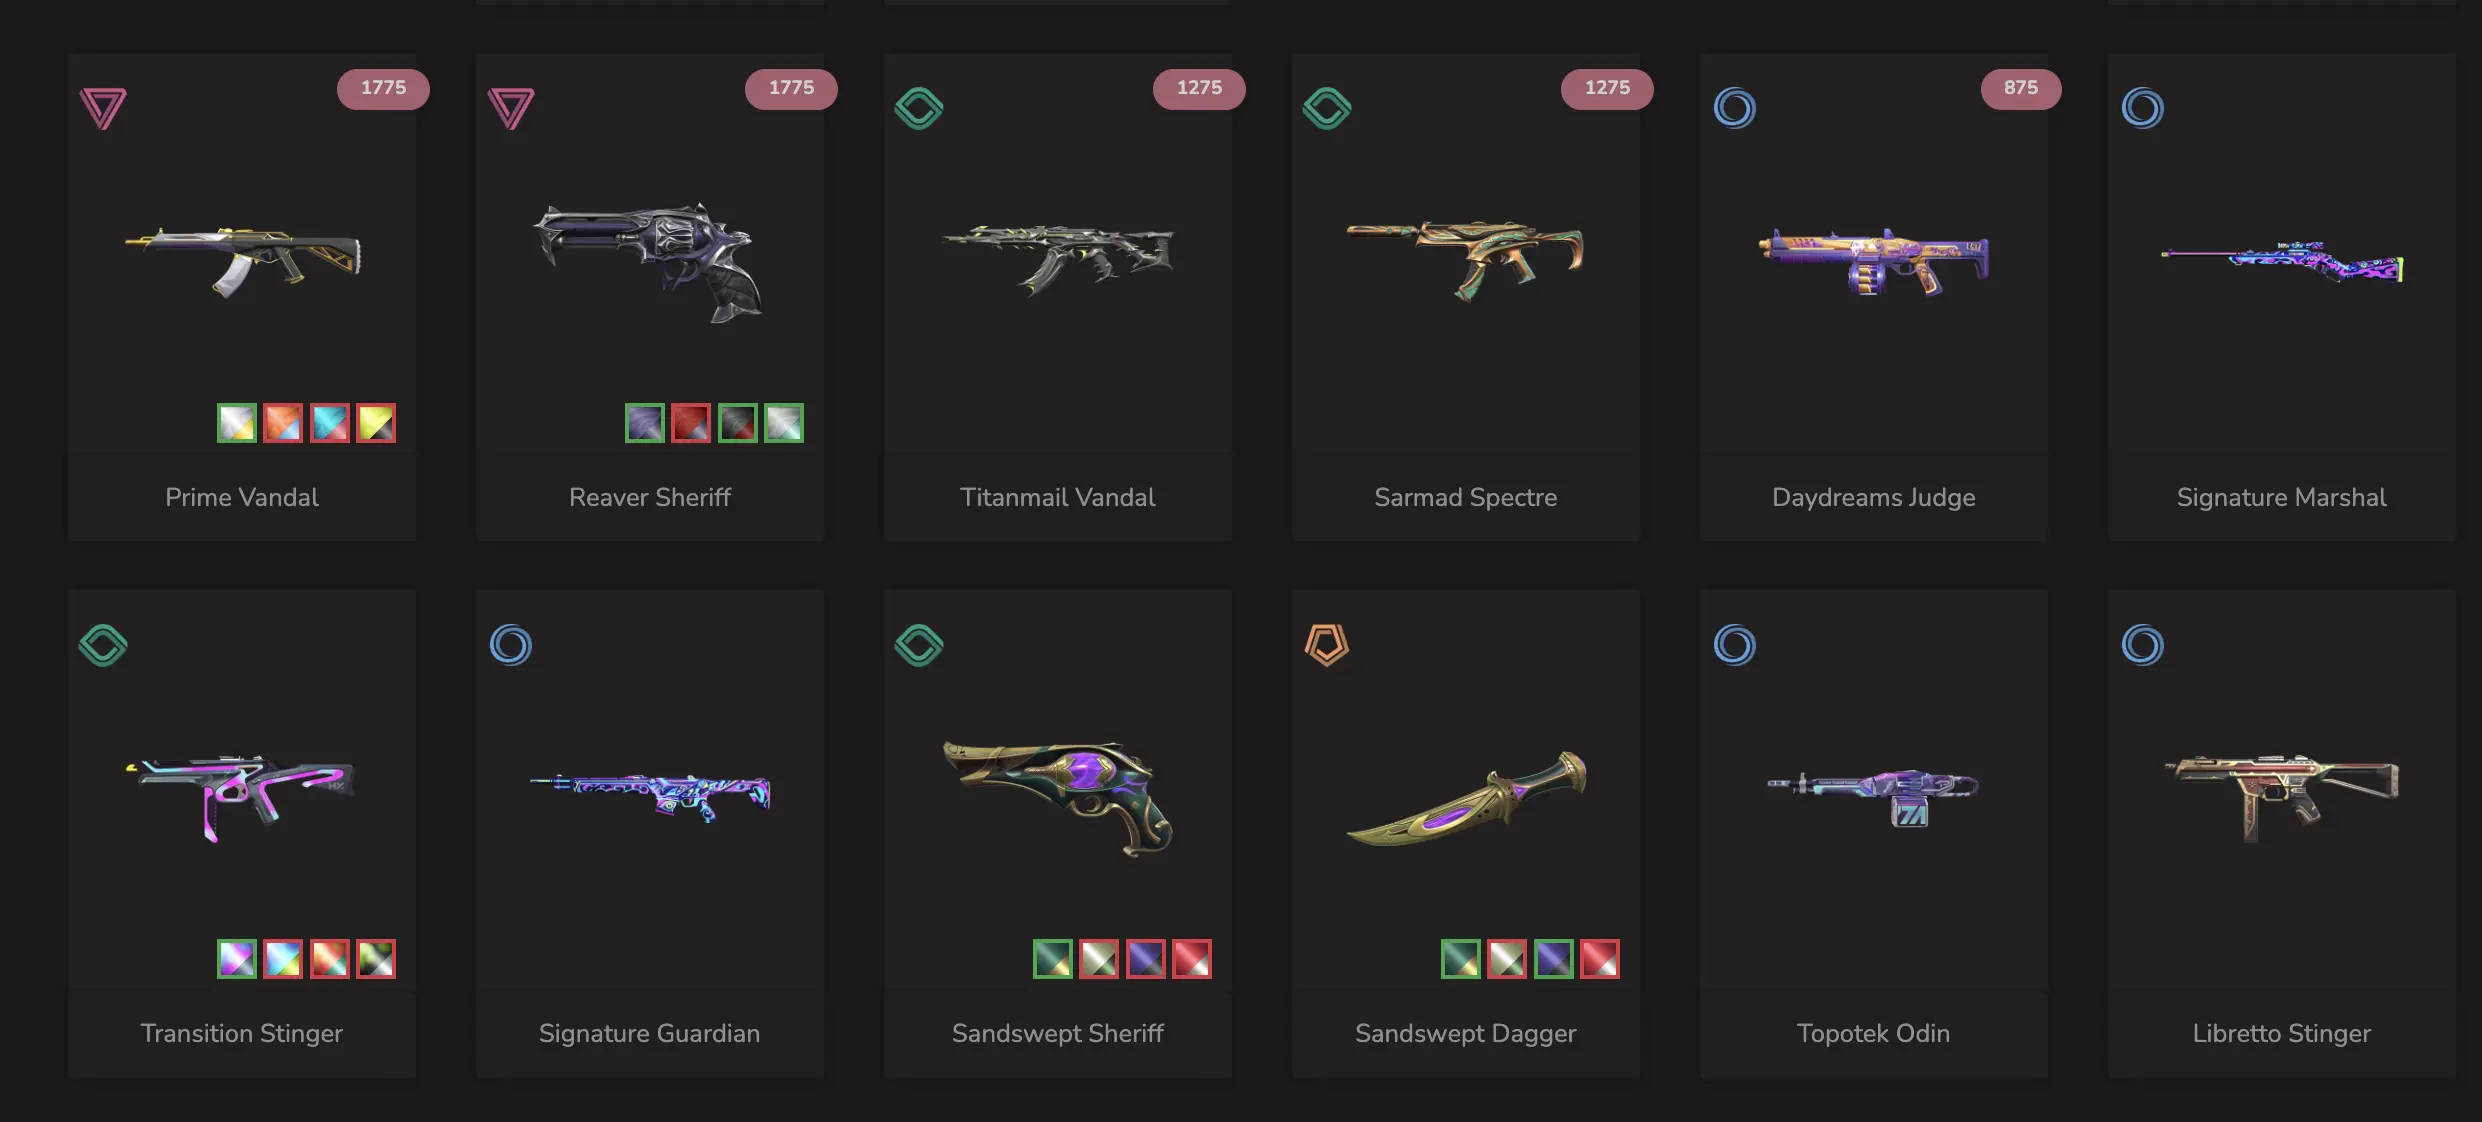The width and height of the screenshot is (2482, 1122).
Task: Click the green tier icon on Transition Stinger
Action: [103, 645]
